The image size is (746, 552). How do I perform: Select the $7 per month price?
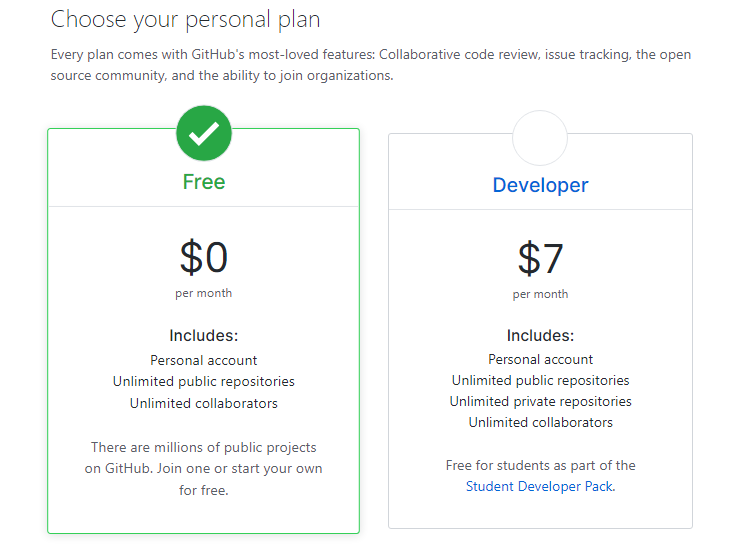pyautogui.click(x=540, y=268)
